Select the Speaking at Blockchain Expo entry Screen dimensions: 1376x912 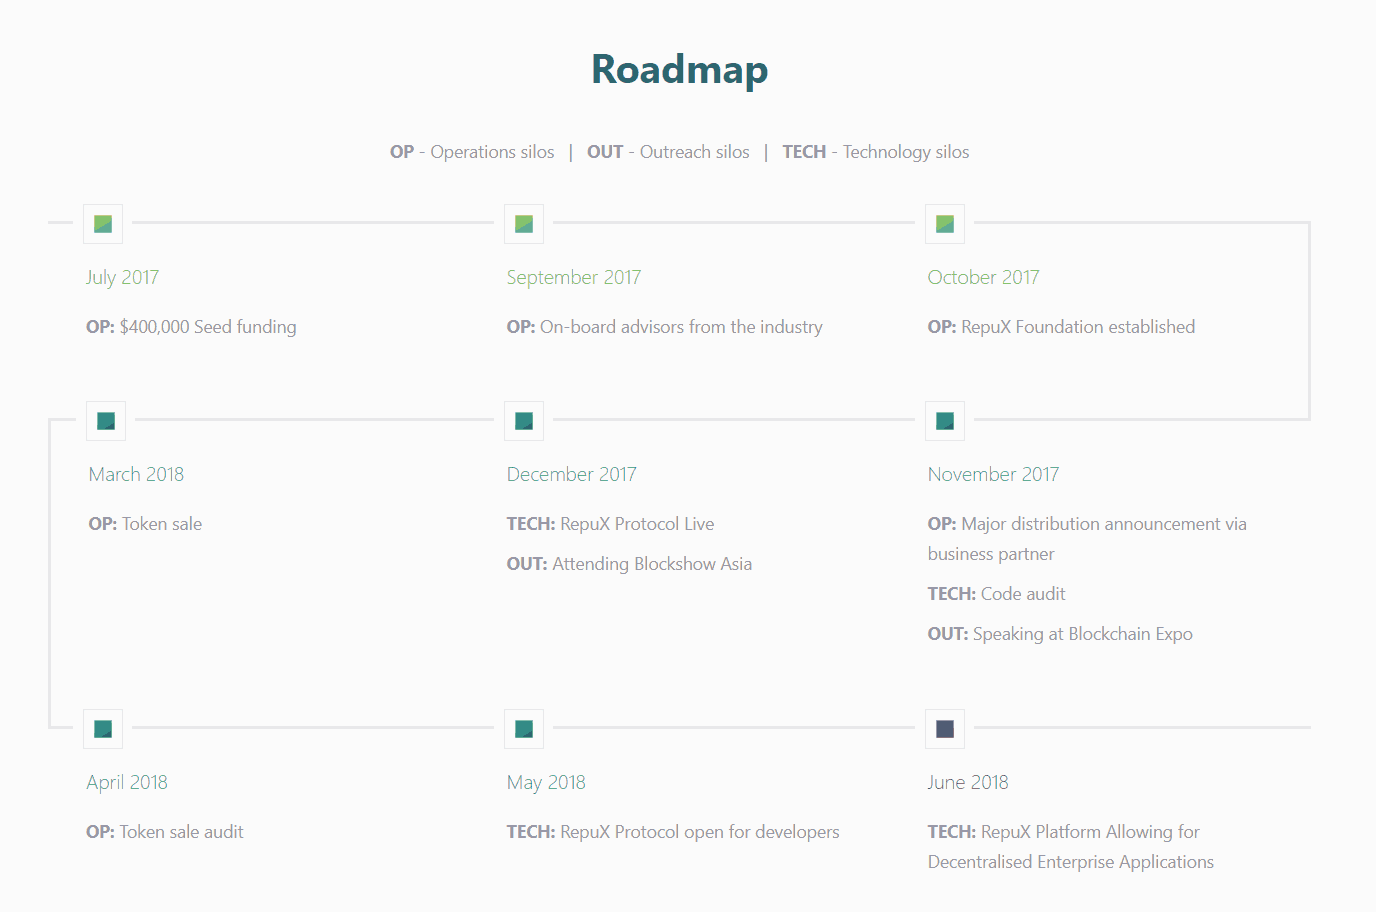1060,634
